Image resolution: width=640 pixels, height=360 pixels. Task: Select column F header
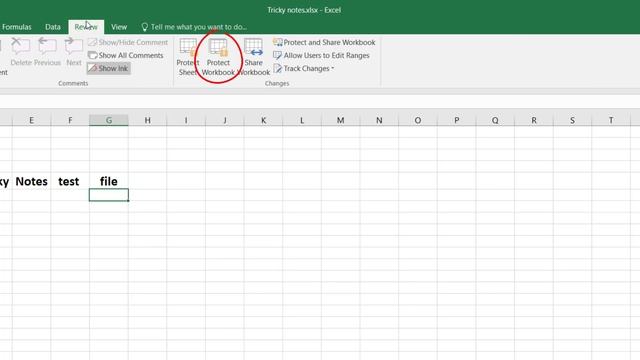70,120
